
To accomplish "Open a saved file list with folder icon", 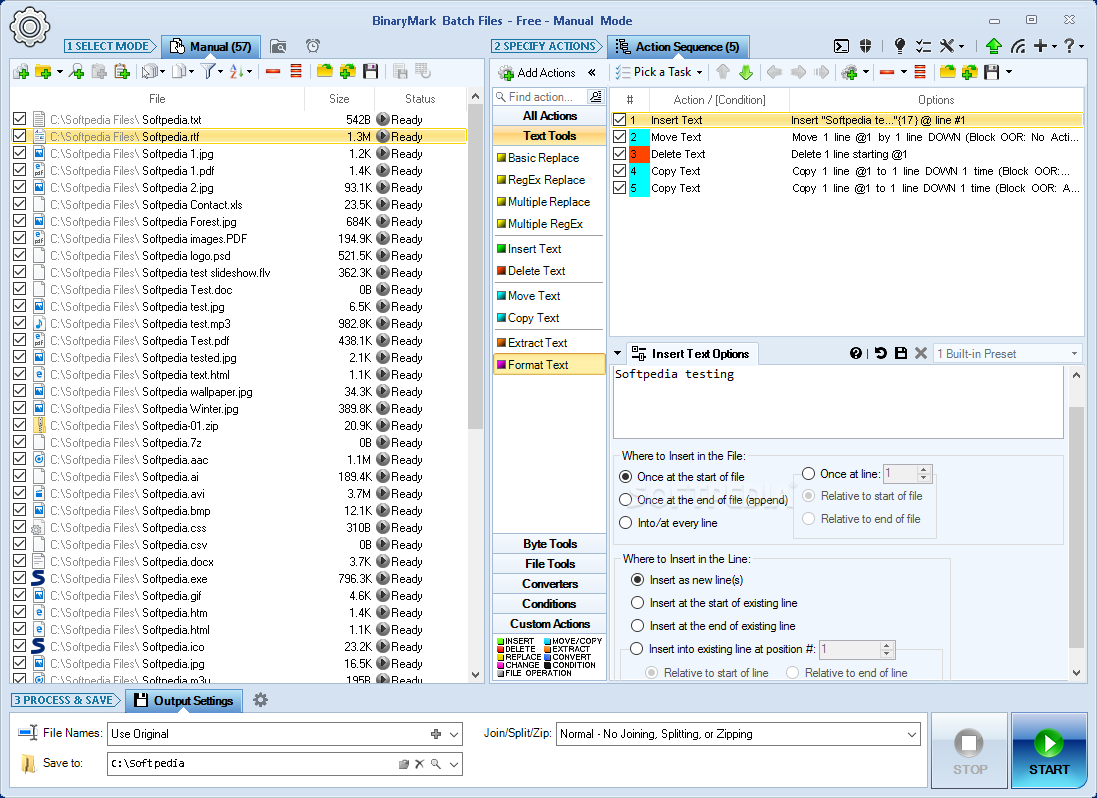I will point(325,72).
